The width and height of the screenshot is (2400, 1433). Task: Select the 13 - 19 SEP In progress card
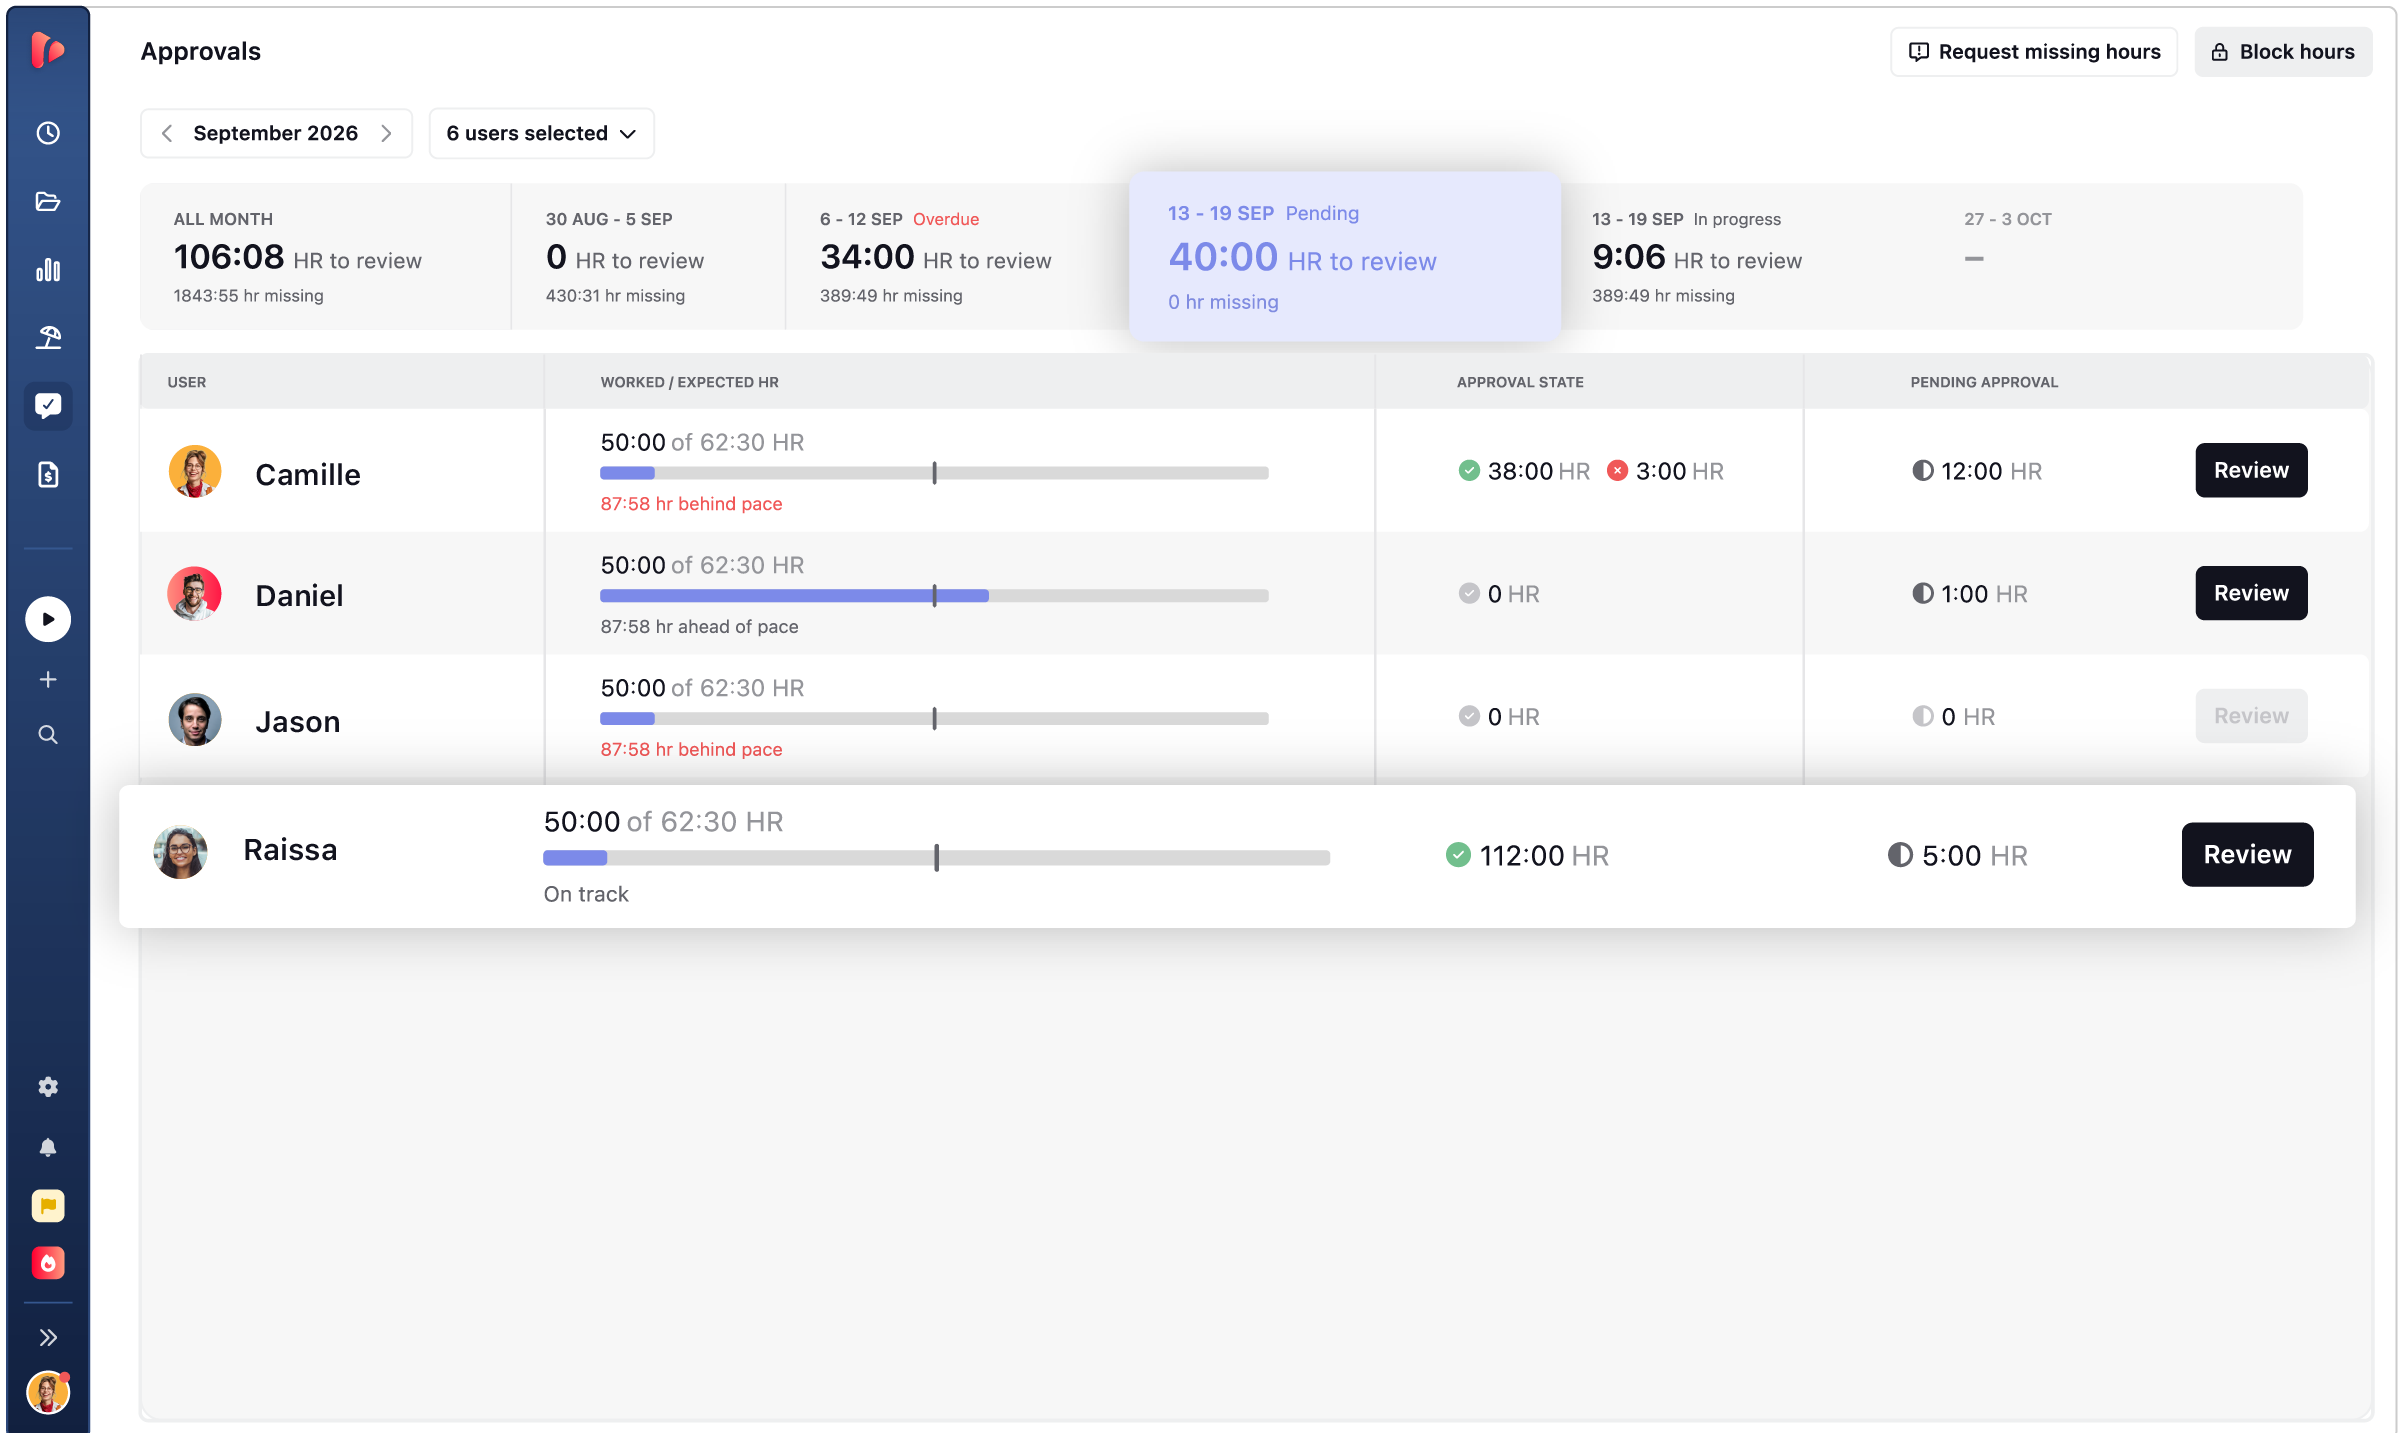point(1745,256)
